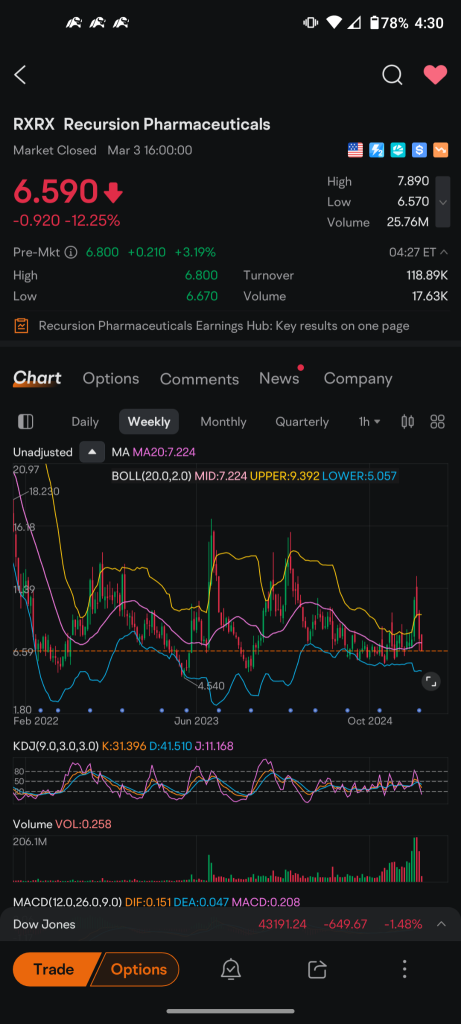Expand chart to full screen
Screen dimensions: 461x1024
coord(430,682)
